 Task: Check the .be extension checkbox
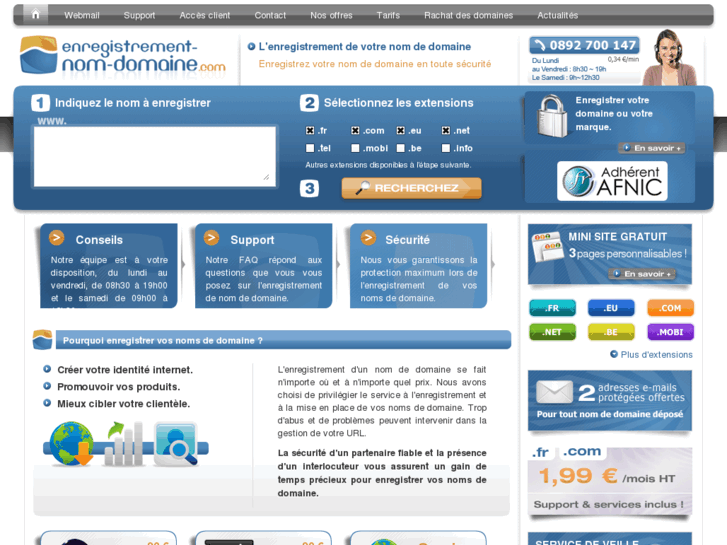coord(401,148)
